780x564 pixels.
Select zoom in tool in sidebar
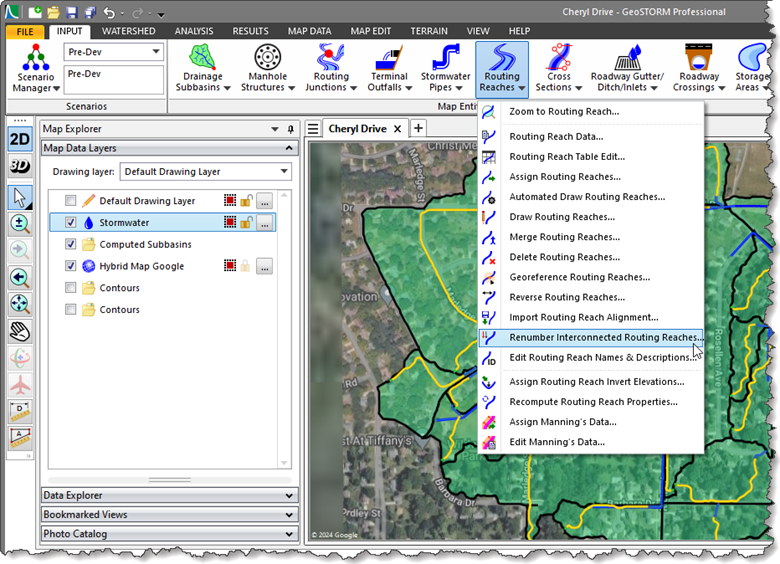click(20, 224)
